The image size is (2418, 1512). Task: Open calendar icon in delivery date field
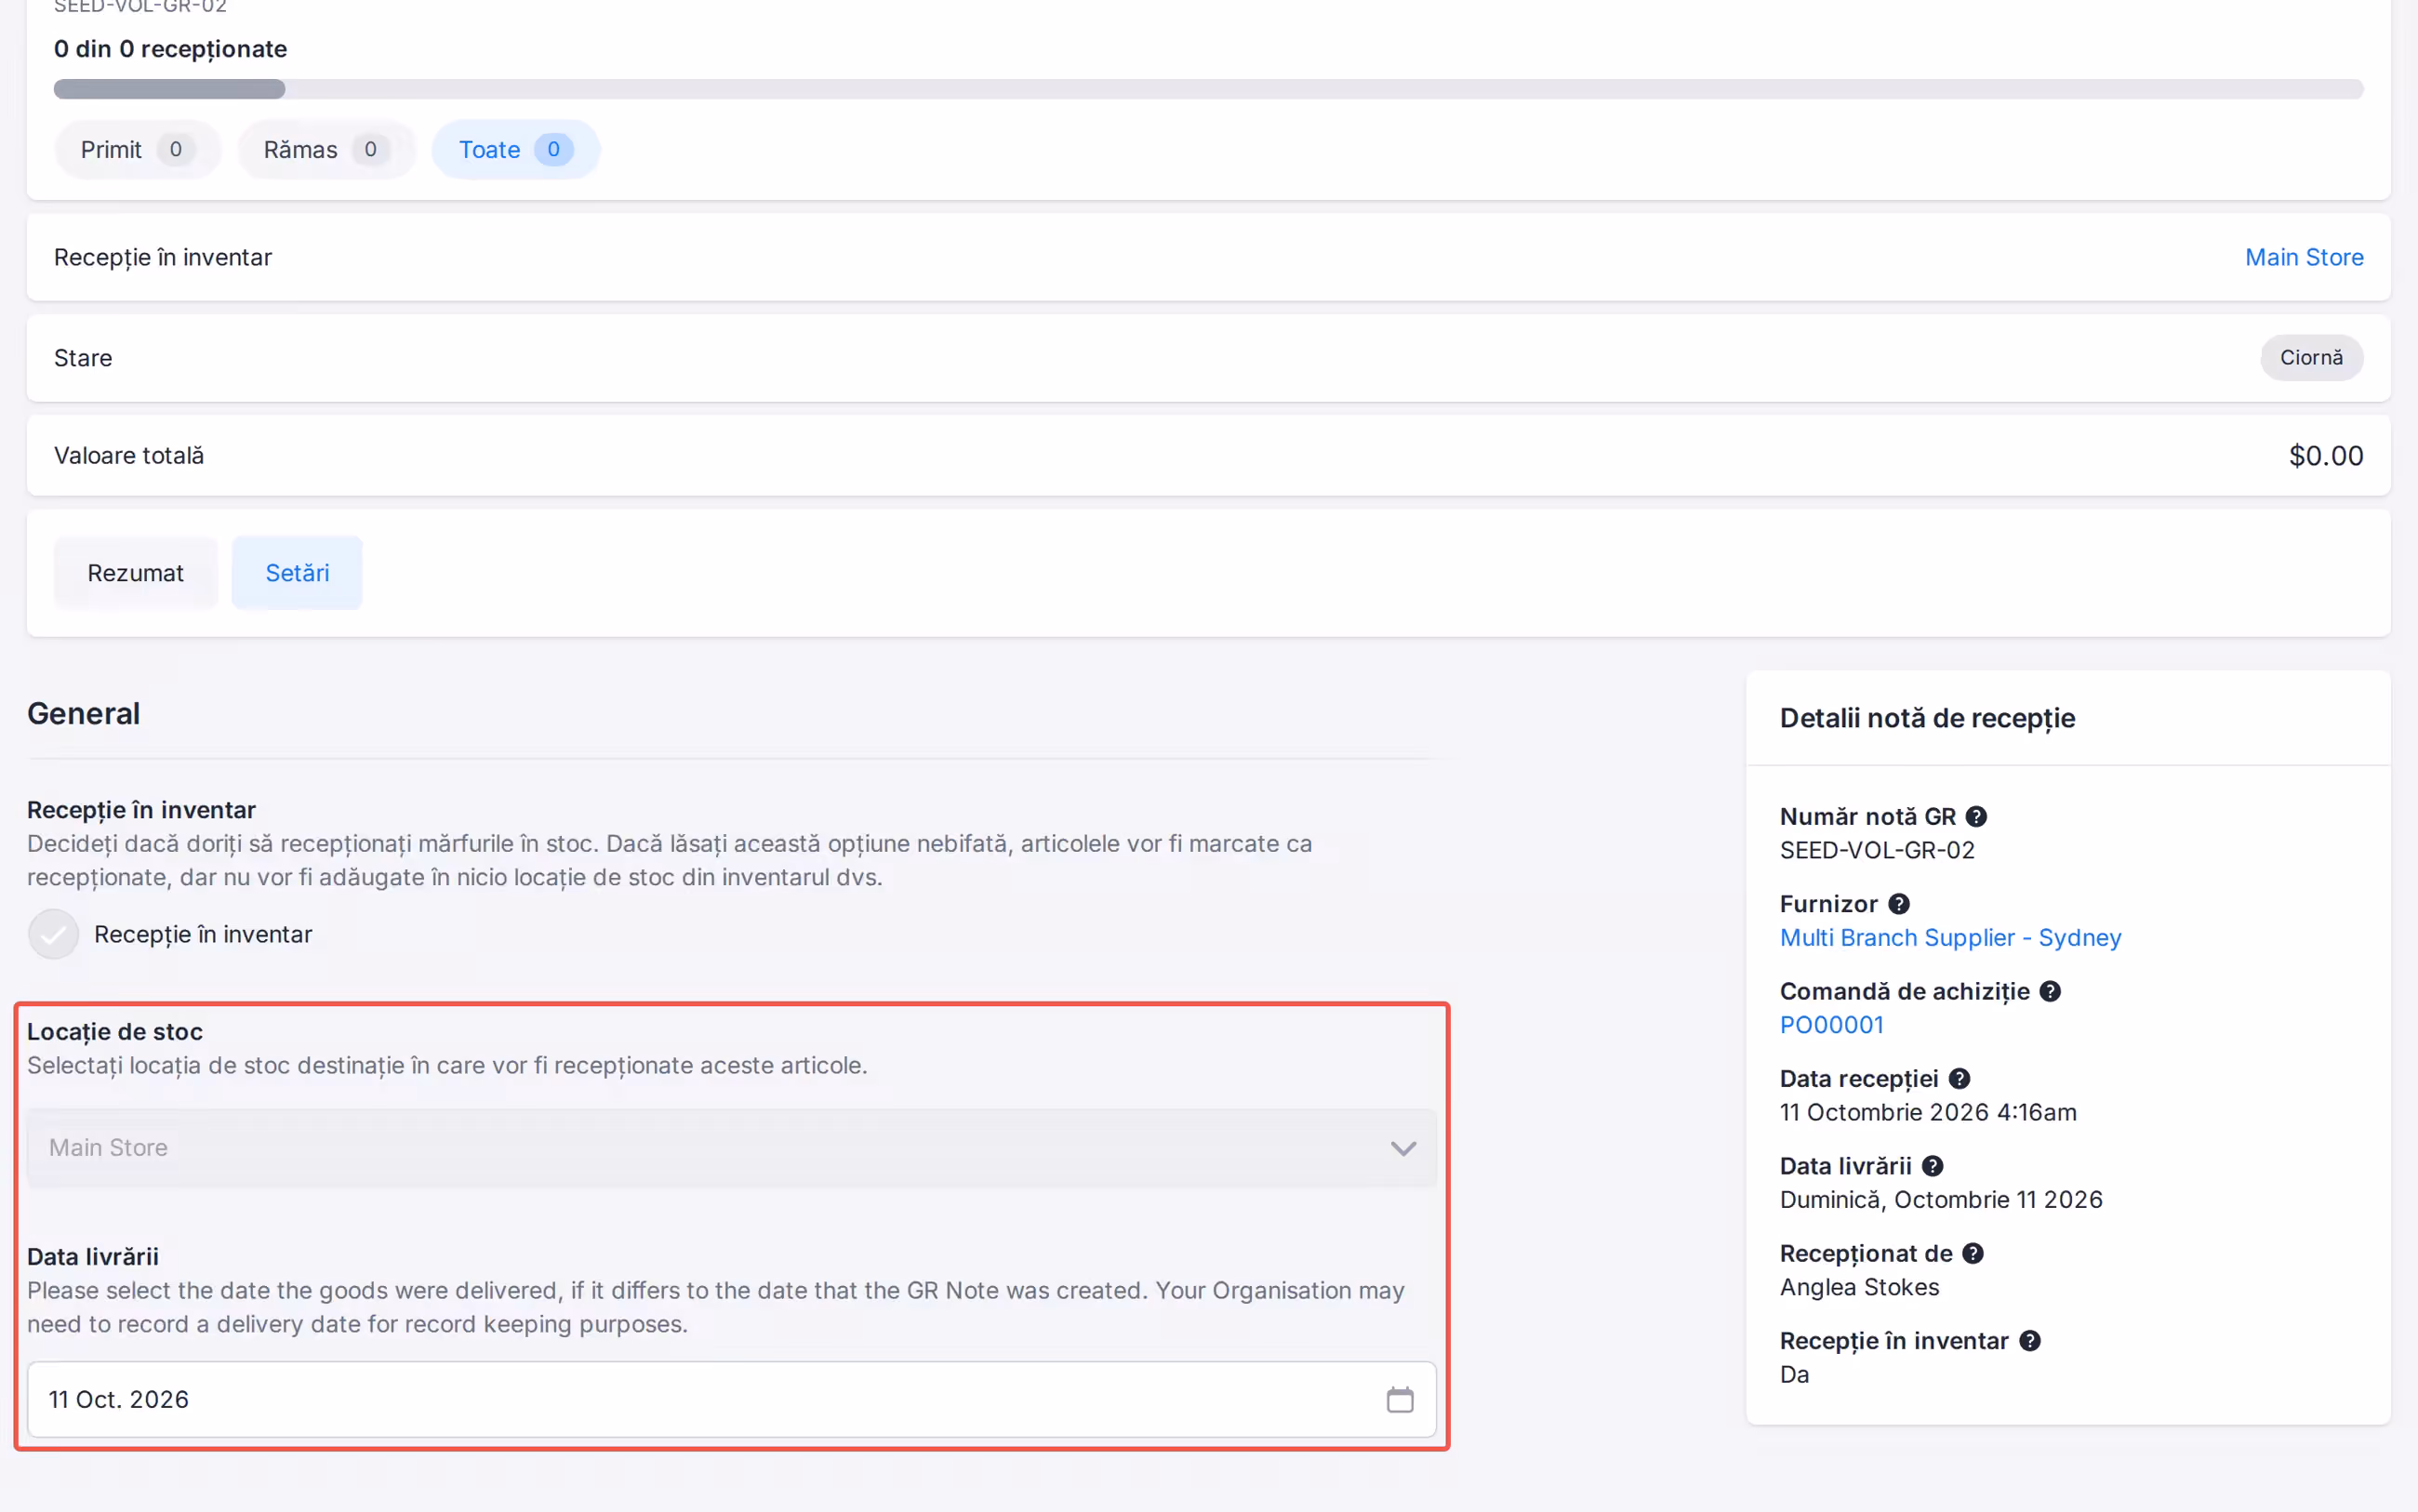(x=1399, y=1399)
